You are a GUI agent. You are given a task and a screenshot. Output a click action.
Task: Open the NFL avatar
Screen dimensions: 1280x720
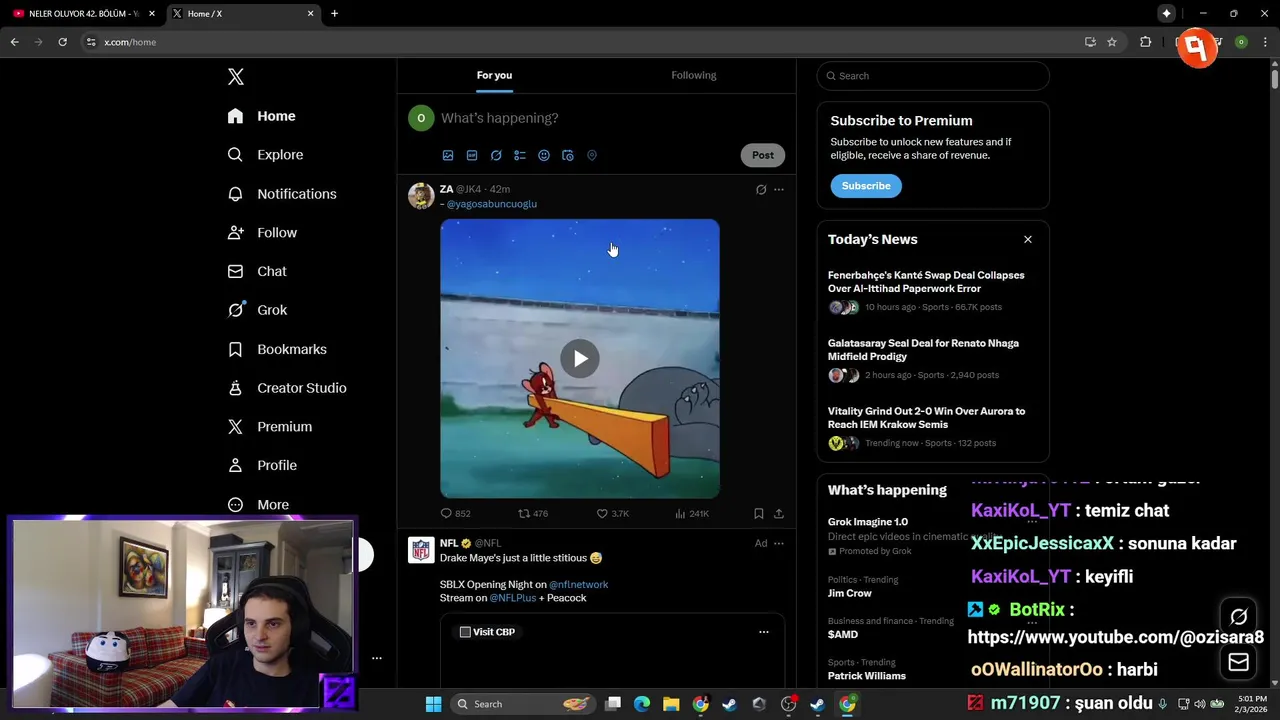[x=421, y=550]
